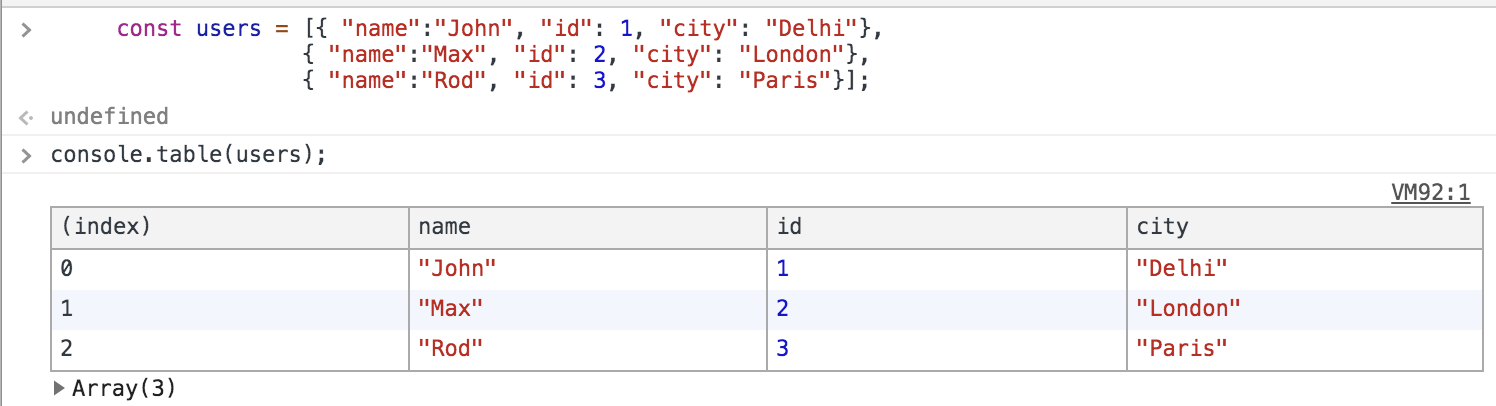Click the (index) column header
Viewport: 1496px width, 406px height.
(230, 228)
